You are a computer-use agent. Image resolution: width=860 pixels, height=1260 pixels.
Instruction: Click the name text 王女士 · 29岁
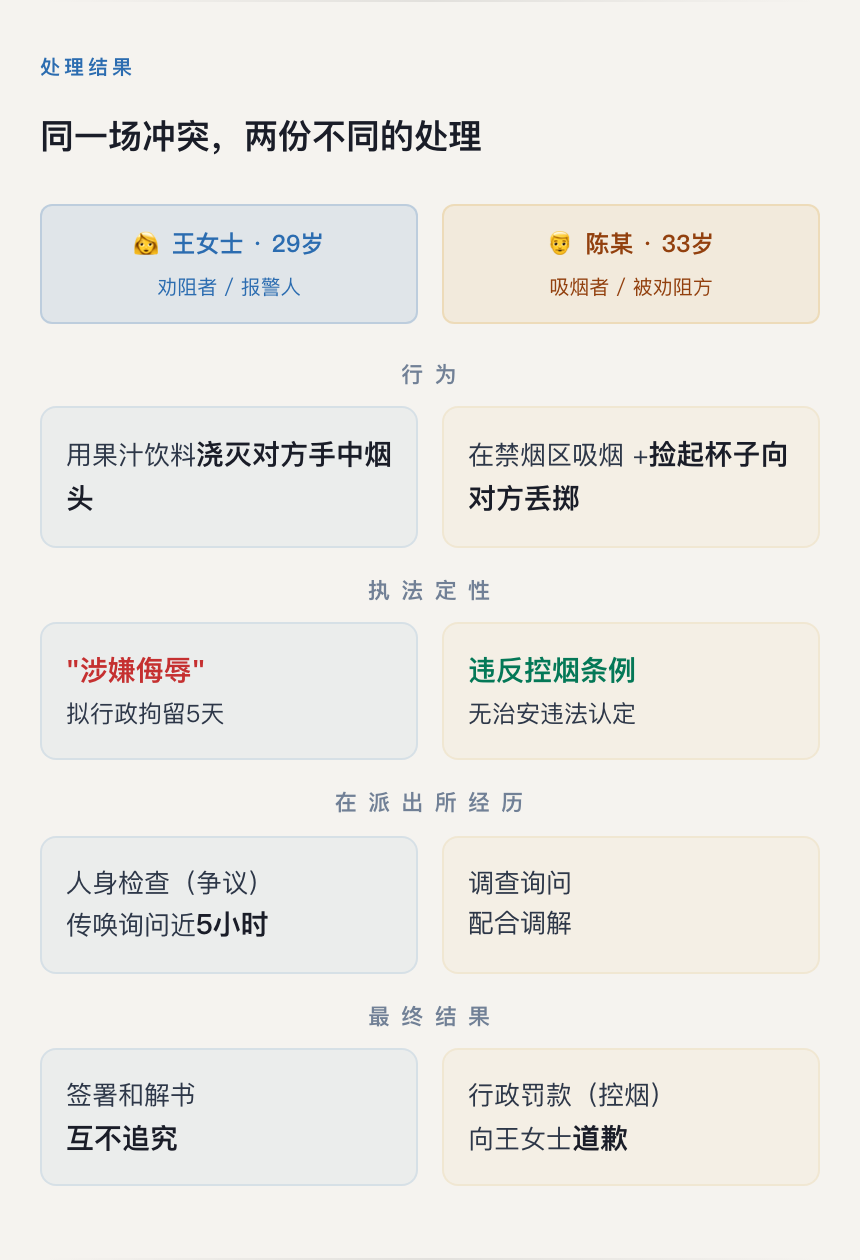(247, 244)
